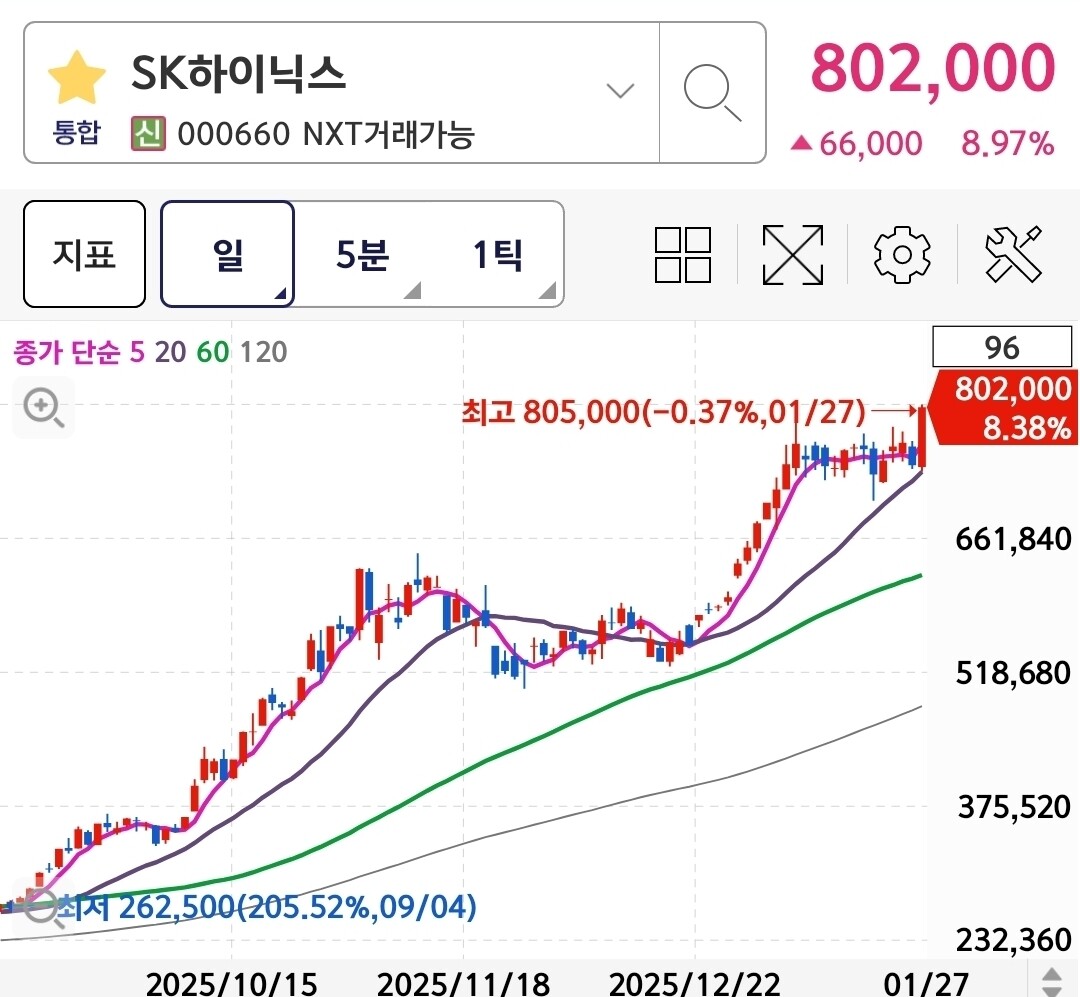Click the fullscreen expand arrows icon

point(793,254)
